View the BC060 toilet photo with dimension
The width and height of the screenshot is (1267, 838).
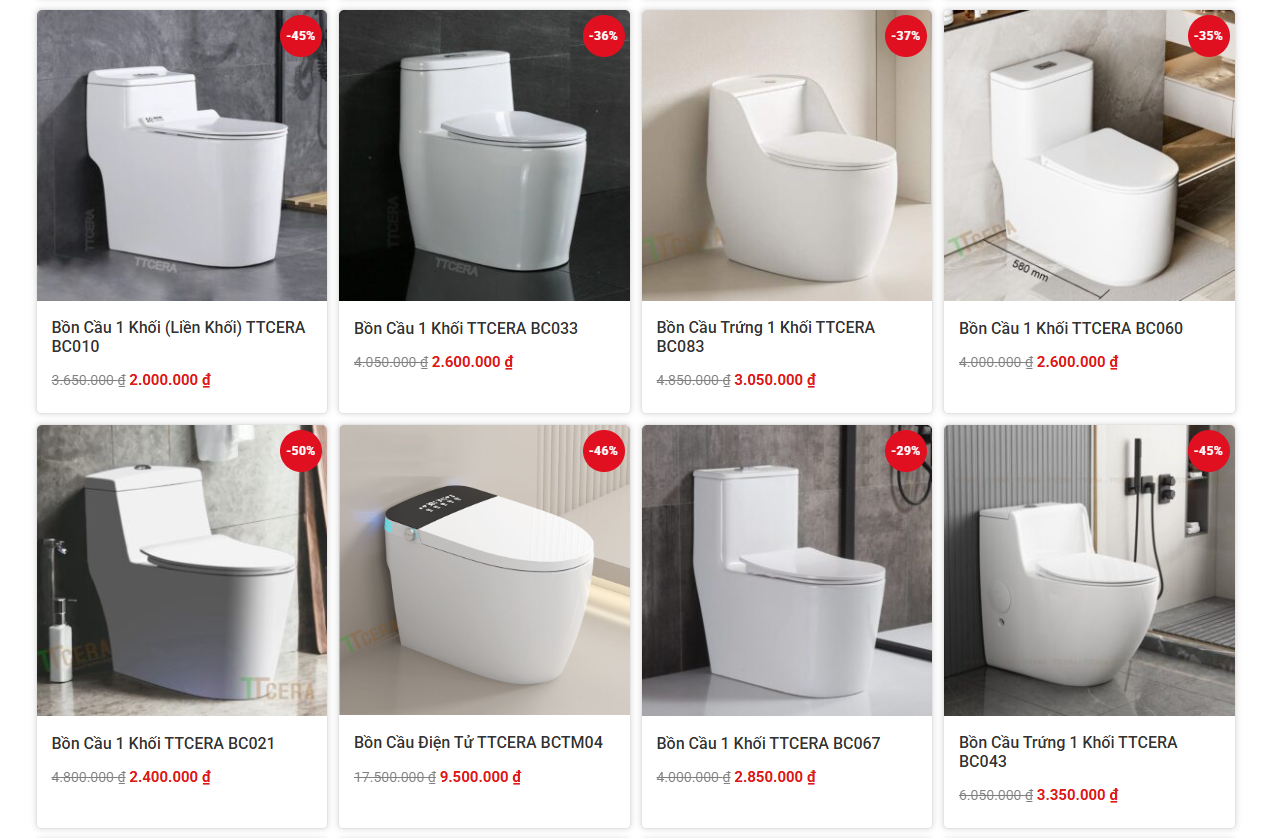pyautogui.click(x=1089, y=155)
